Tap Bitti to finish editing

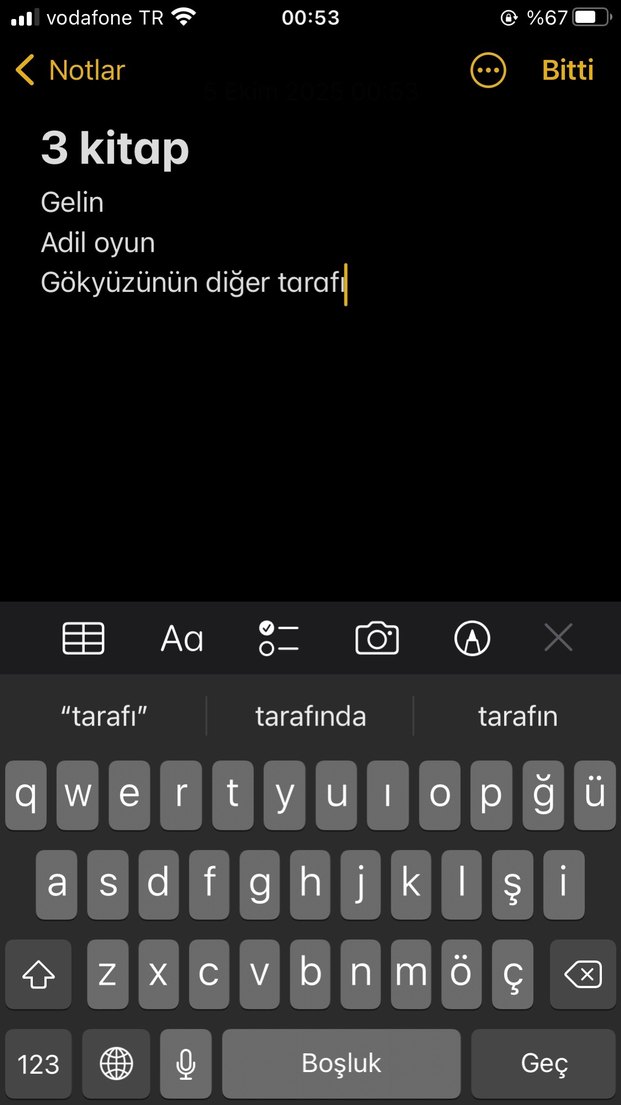(567, 70)
